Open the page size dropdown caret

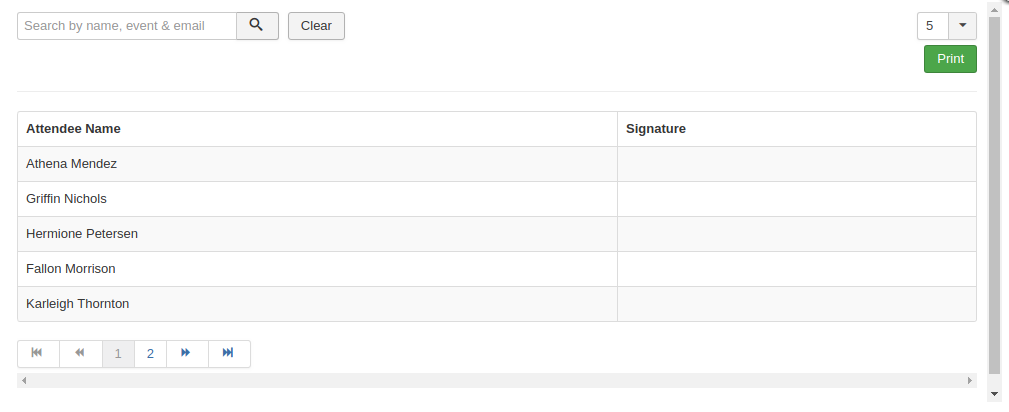pyautogui.click(x=962, y=26)
